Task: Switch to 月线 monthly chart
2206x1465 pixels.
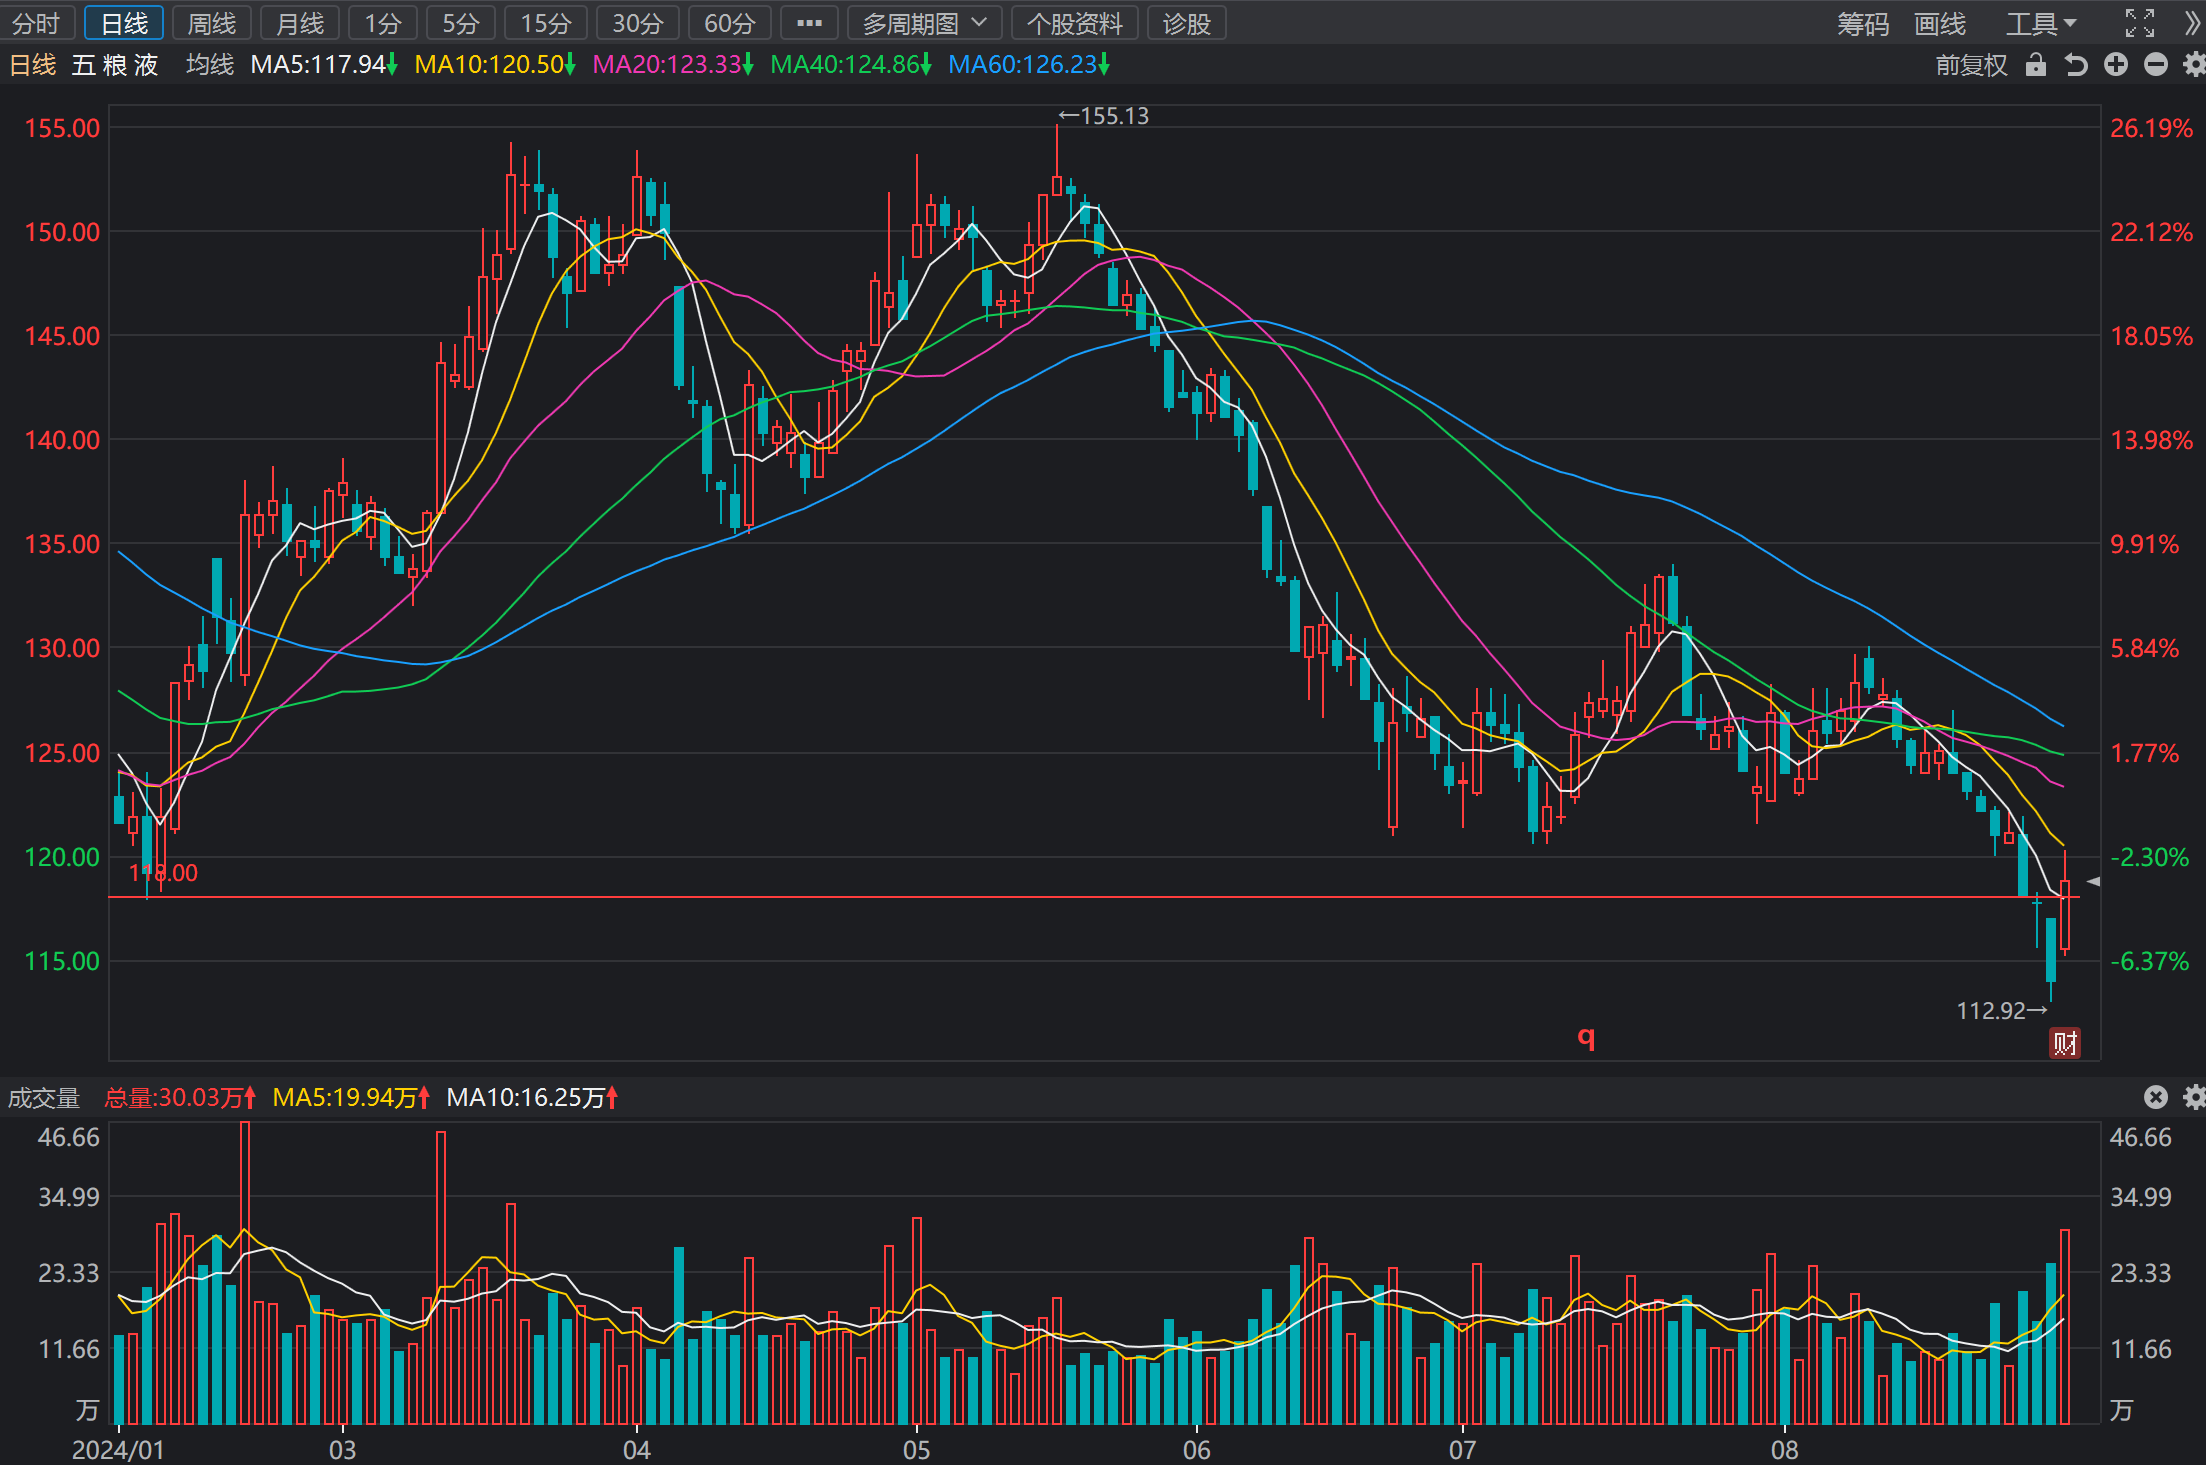Action: pyautogui.click(x=300, y=23)
